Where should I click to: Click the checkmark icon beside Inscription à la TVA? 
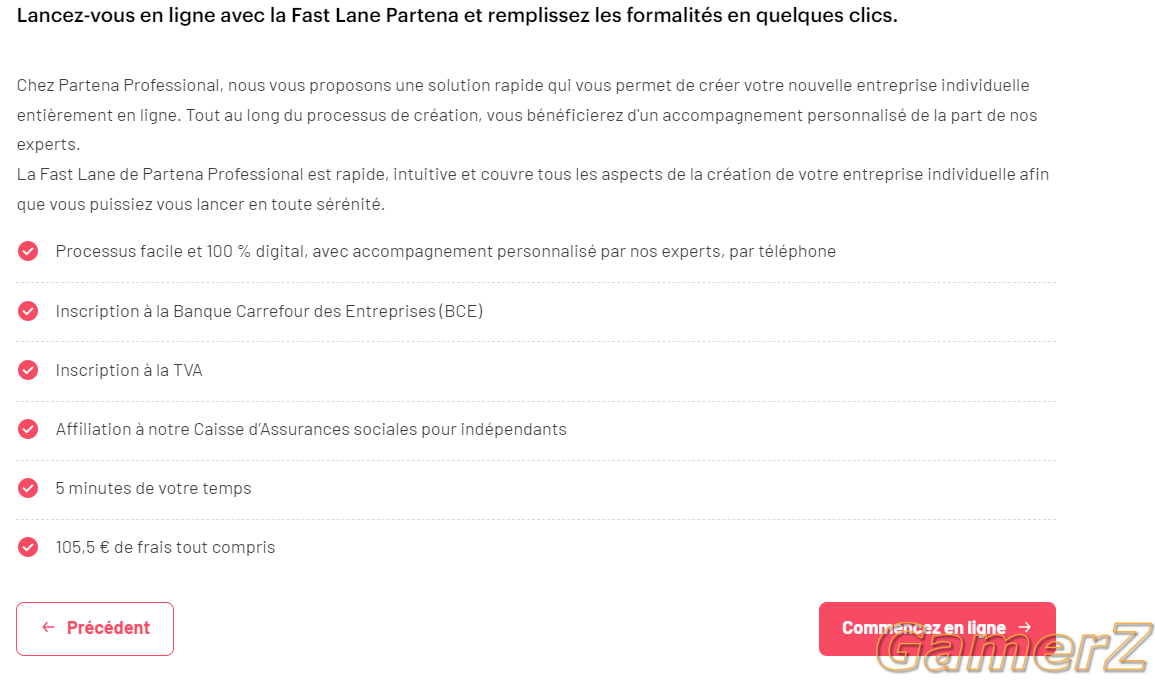(x=28, y=370)
